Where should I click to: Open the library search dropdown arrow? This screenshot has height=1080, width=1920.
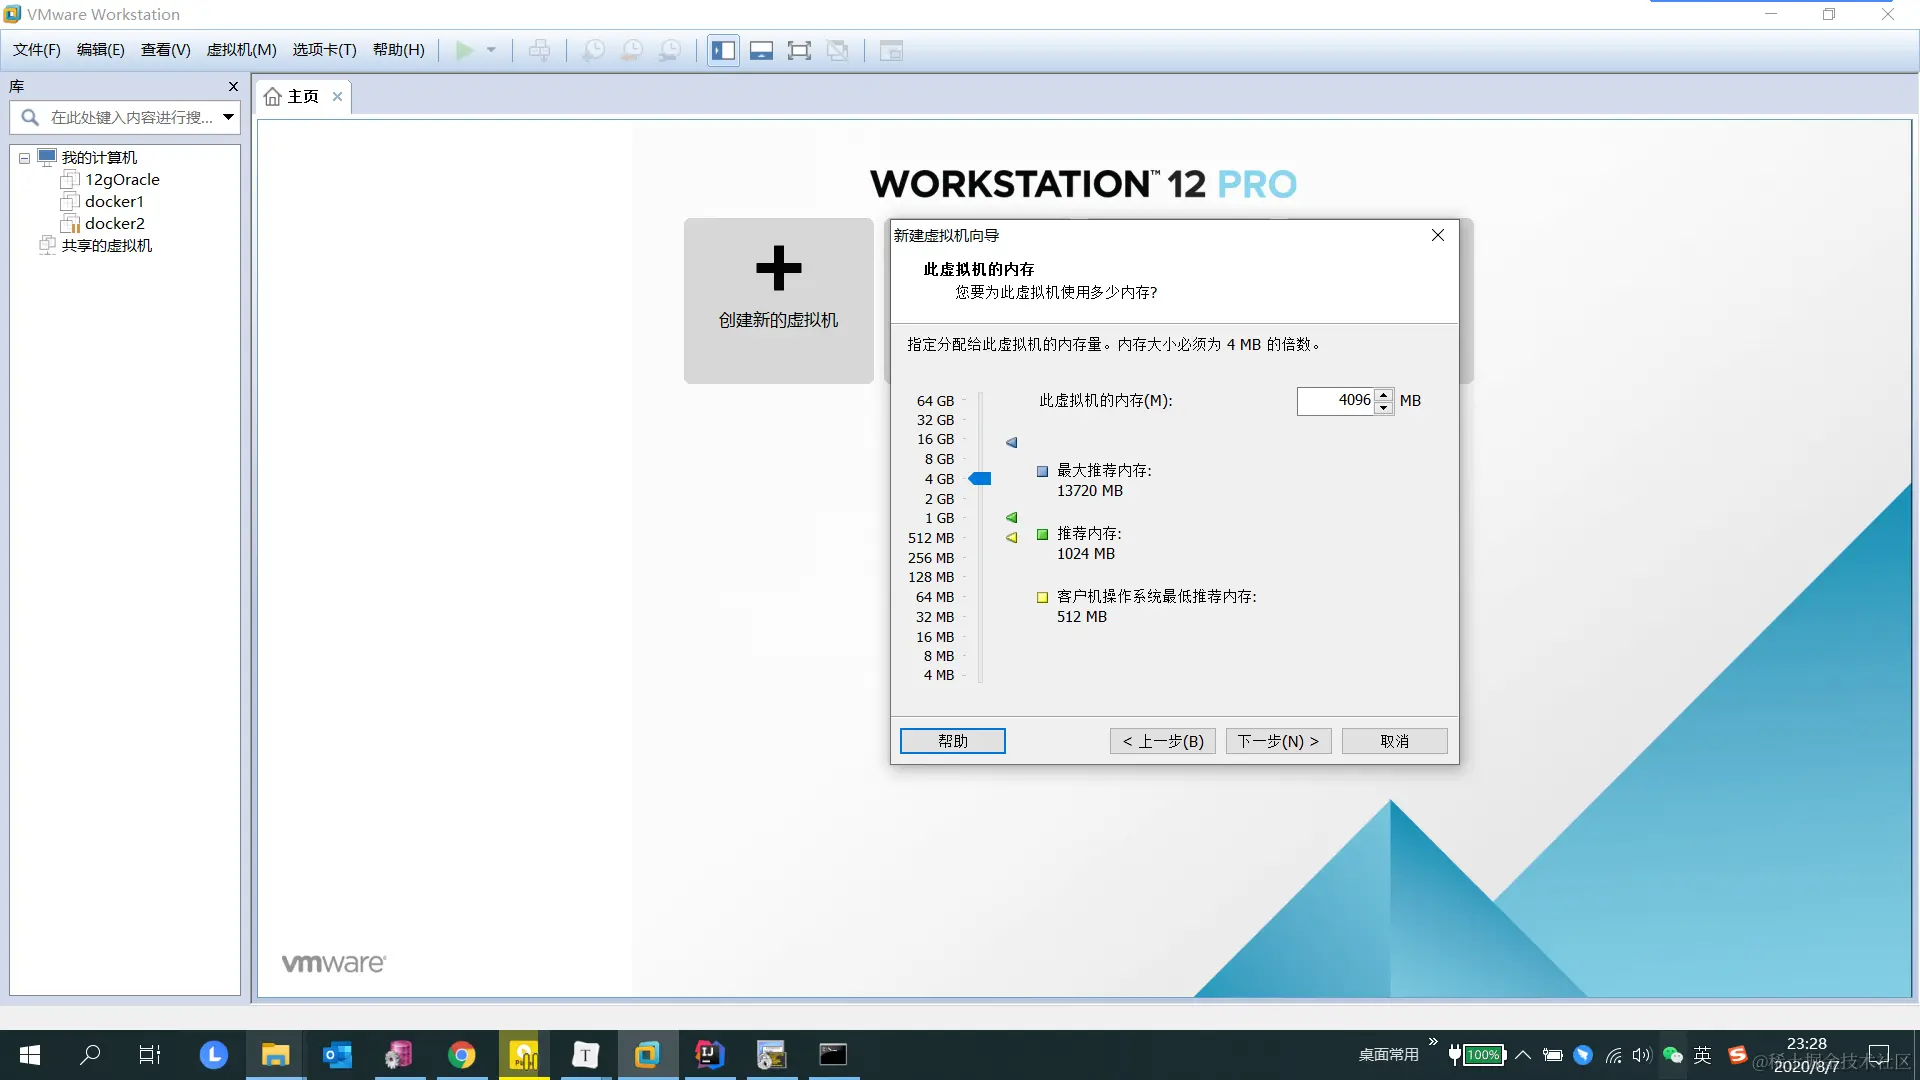click(x=228, y=117)
